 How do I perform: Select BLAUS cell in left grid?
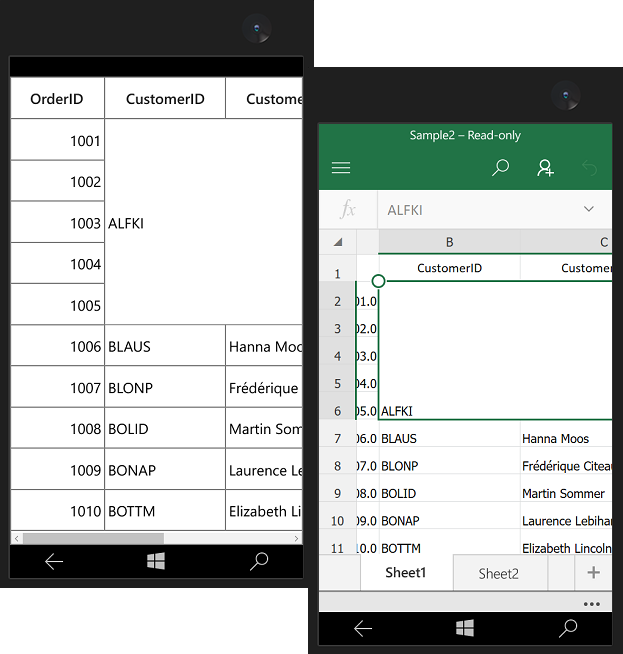click(165, 346)
